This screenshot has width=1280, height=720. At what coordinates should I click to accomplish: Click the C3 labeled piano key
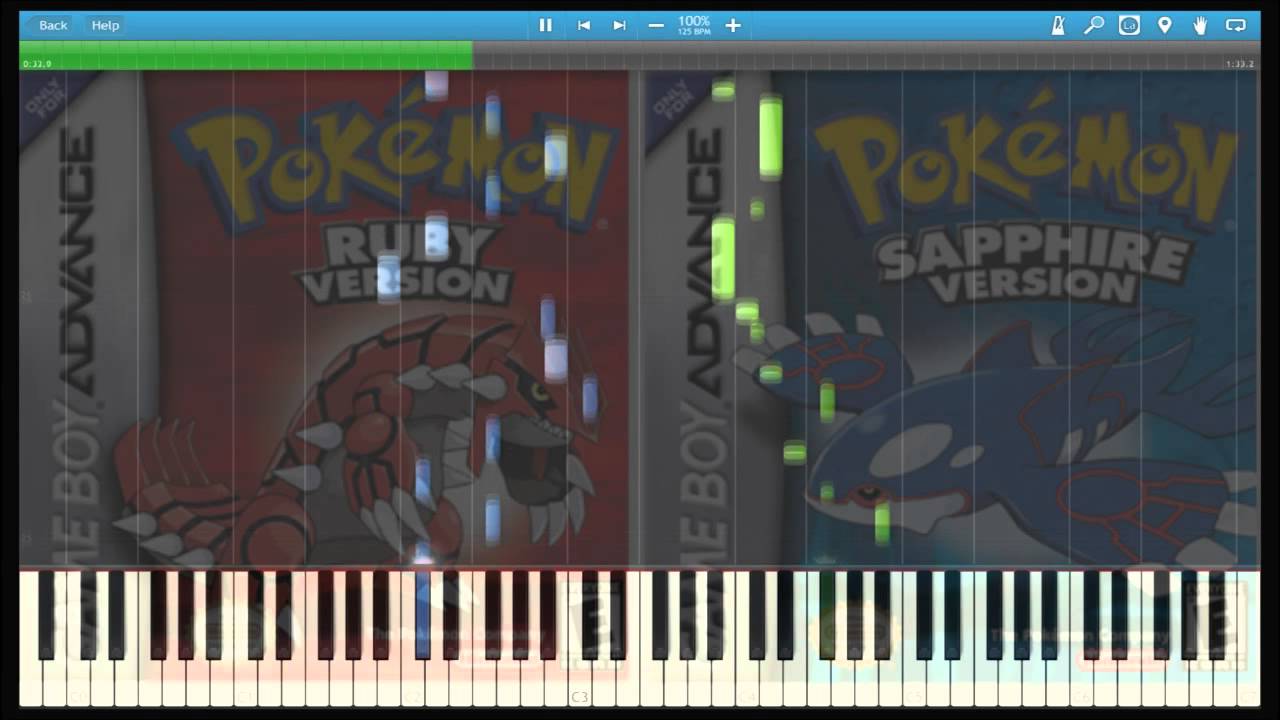(x=580, y=640)
